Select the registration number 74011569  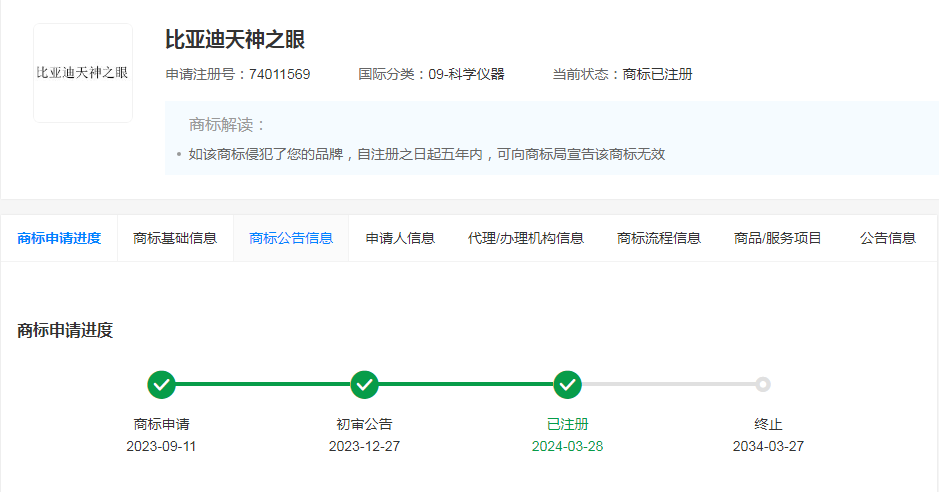(x=280, y=74)
